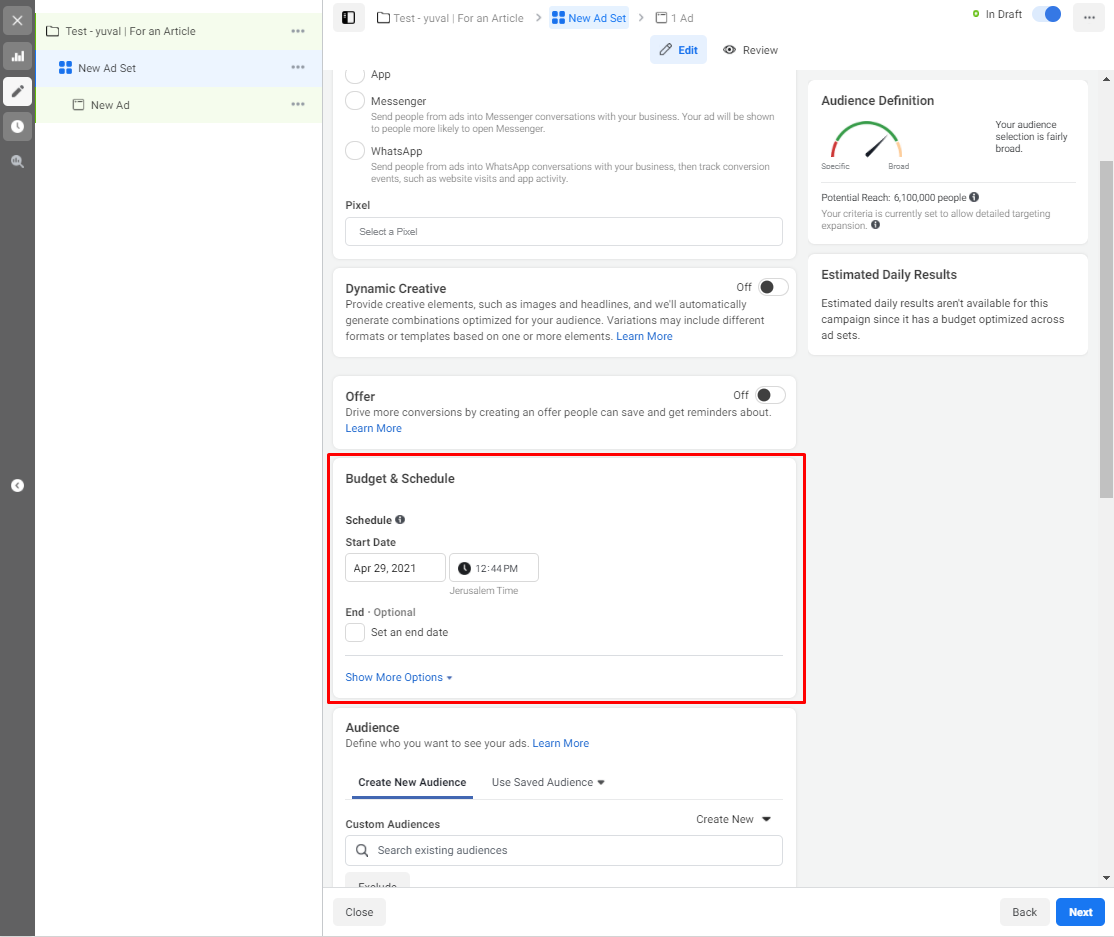Click the campaign folder icon in breadcrumb

(383, 18)
